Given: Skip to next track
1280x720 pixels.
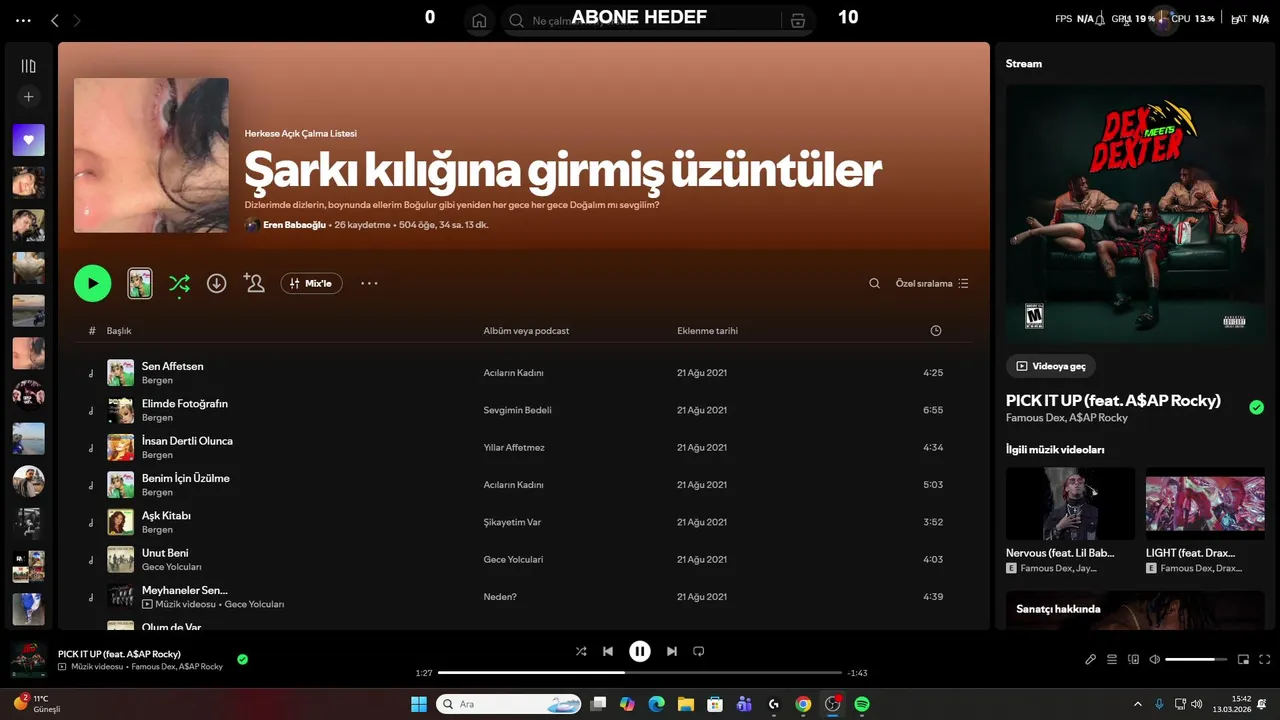Looking at the screenshot, I should pyautogui.click(x=672, y=651).
